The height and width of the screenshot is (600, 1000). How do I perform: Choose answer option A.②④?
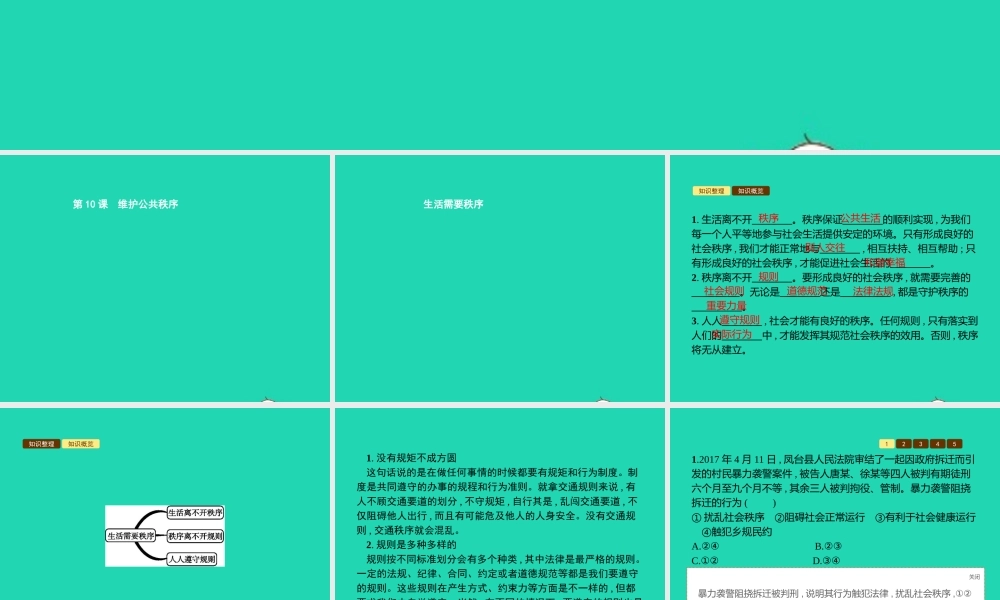tap(705, 546)
